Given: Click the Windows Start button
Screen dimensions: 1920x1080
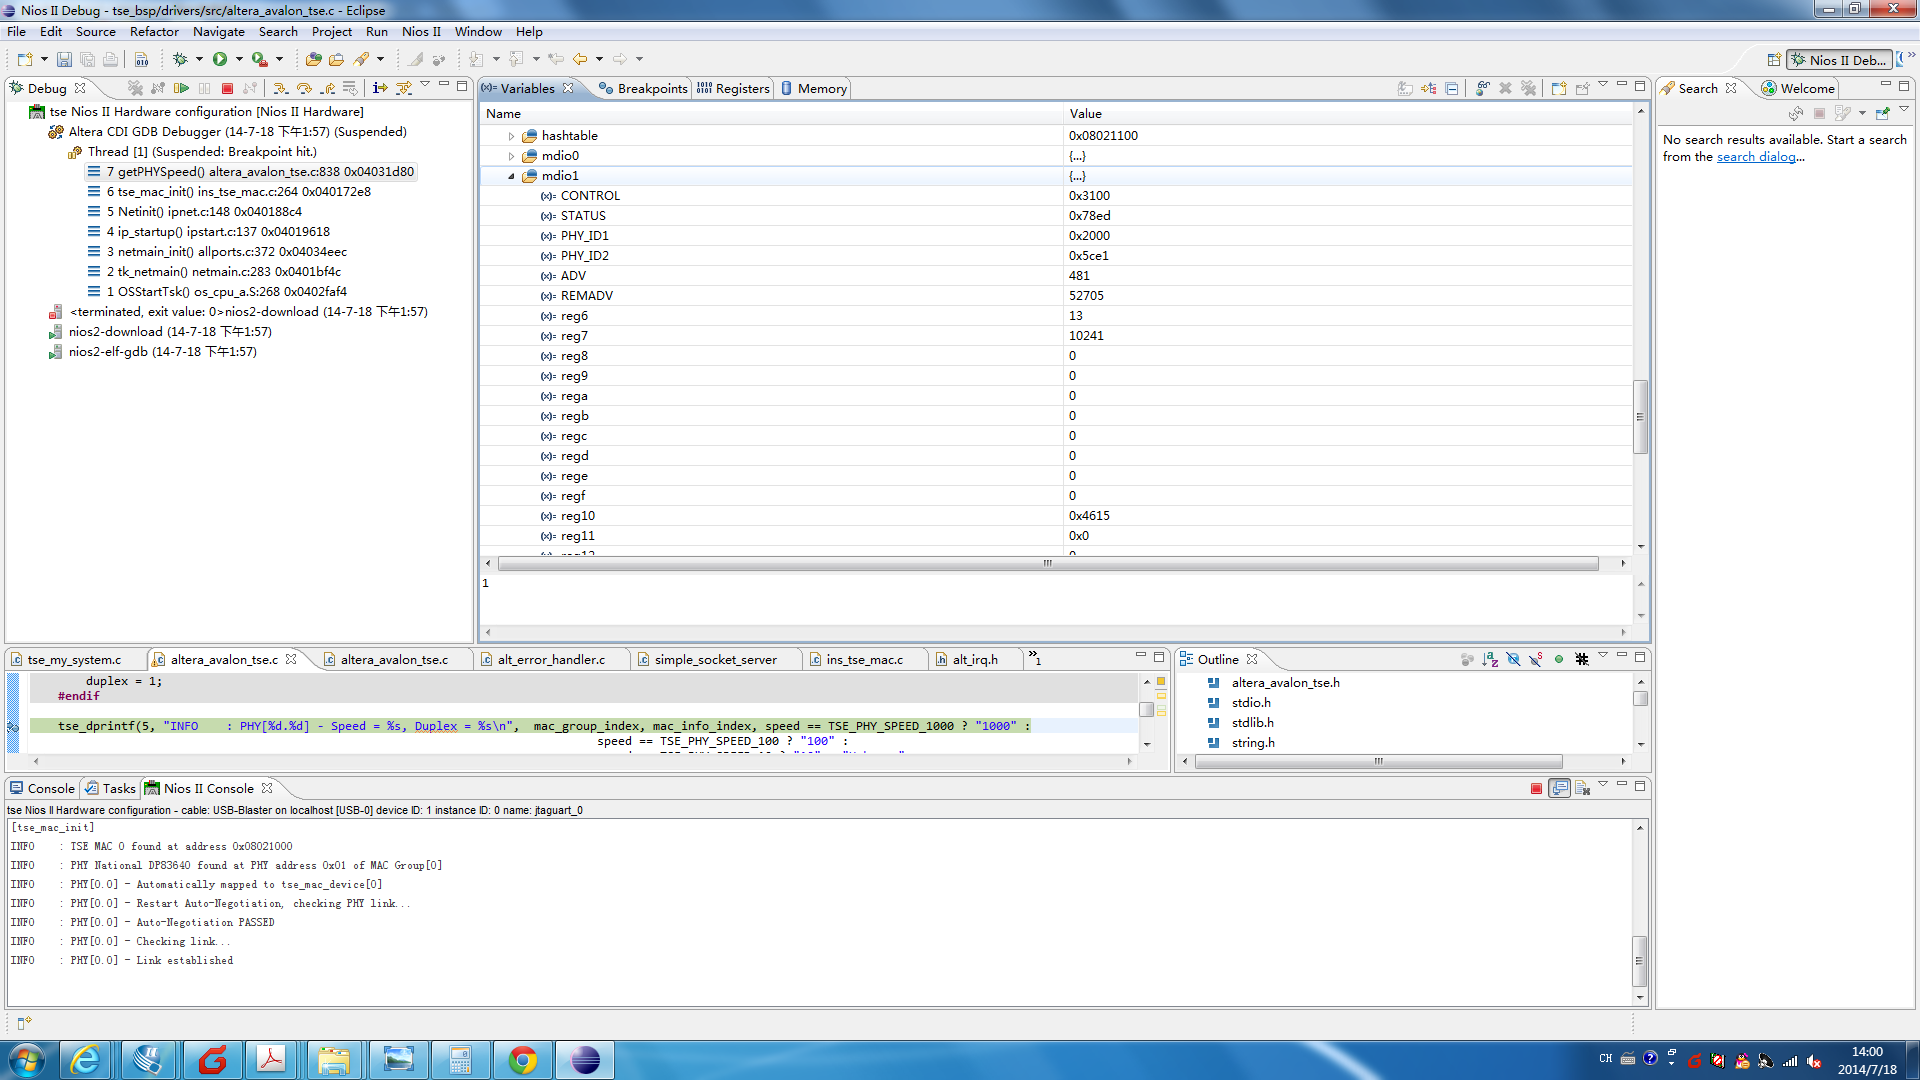Looking at the screenshot, I should point(26,1060).
